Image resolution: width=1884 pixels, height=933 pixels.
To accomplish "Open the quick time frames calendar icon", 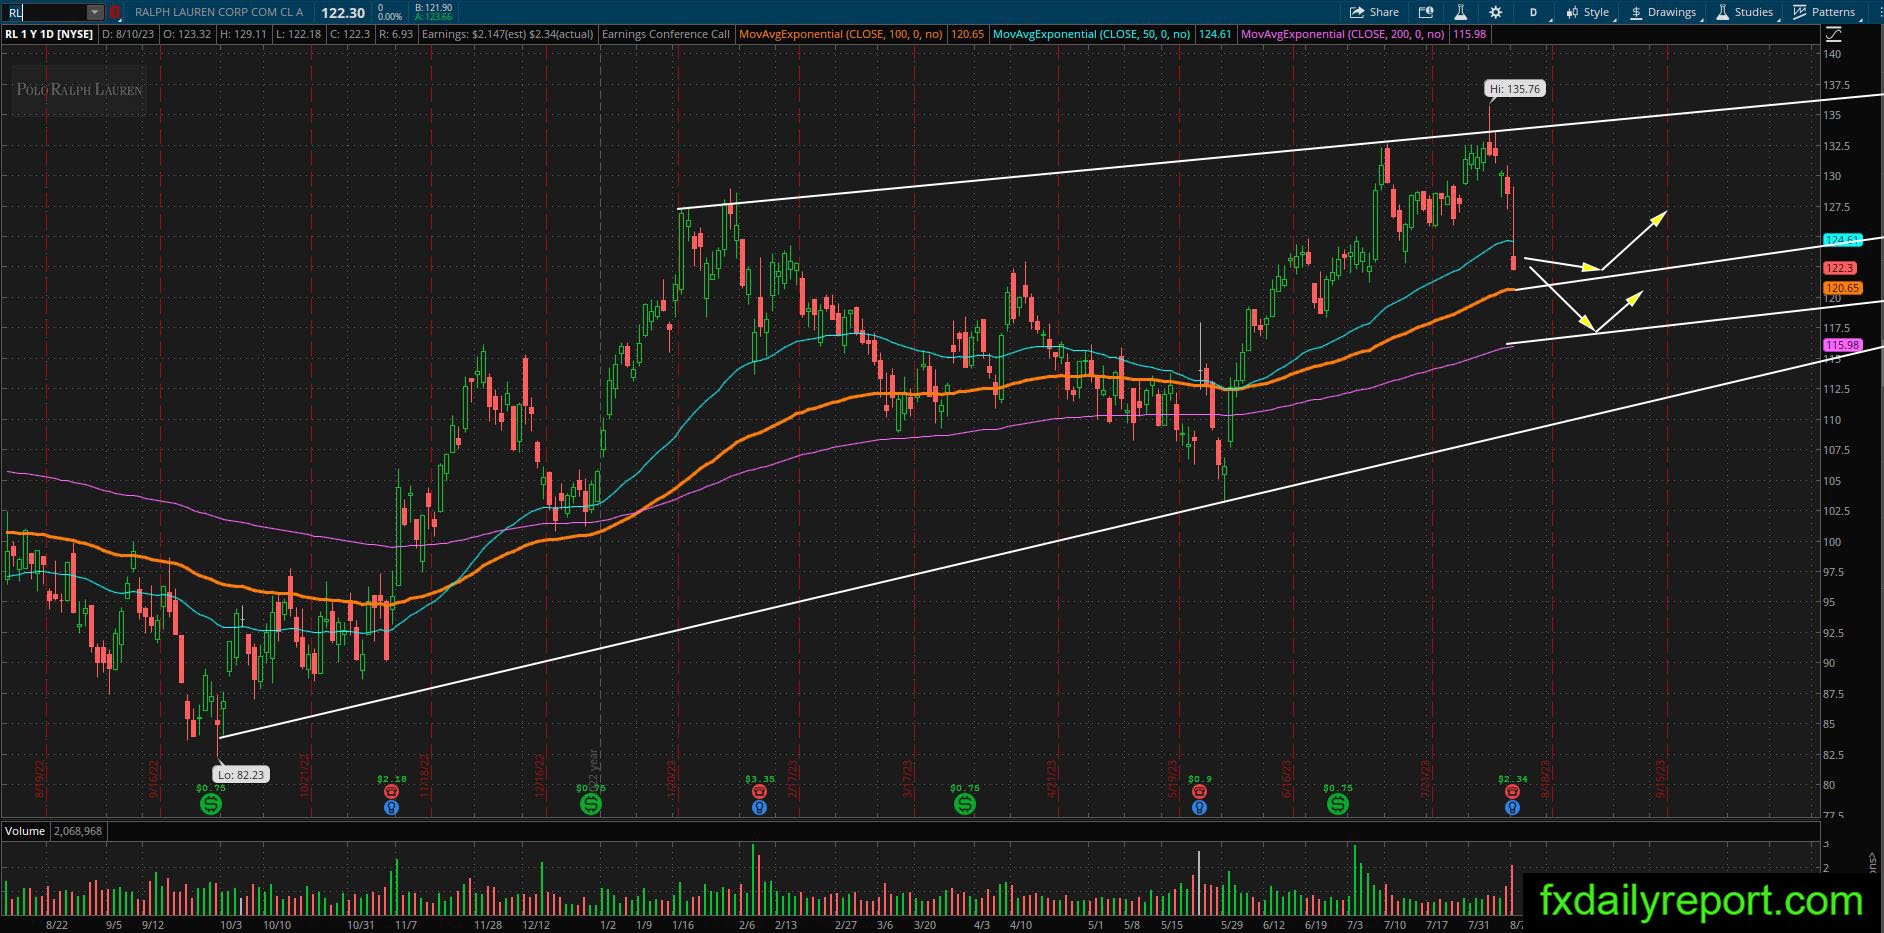I will [1426, 12].
